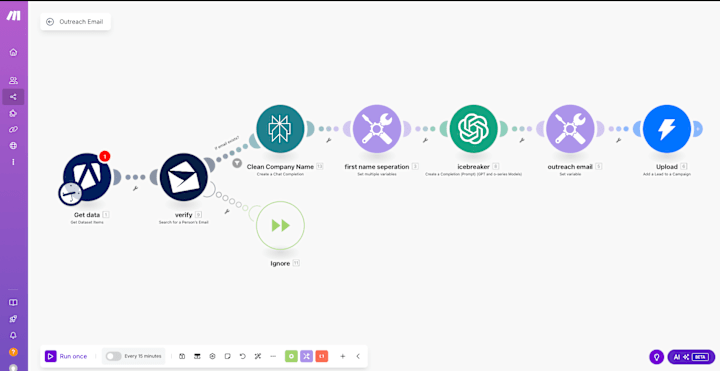
Task: Open the What's new rocket icon in the sidebar
Action: (13, 319)
